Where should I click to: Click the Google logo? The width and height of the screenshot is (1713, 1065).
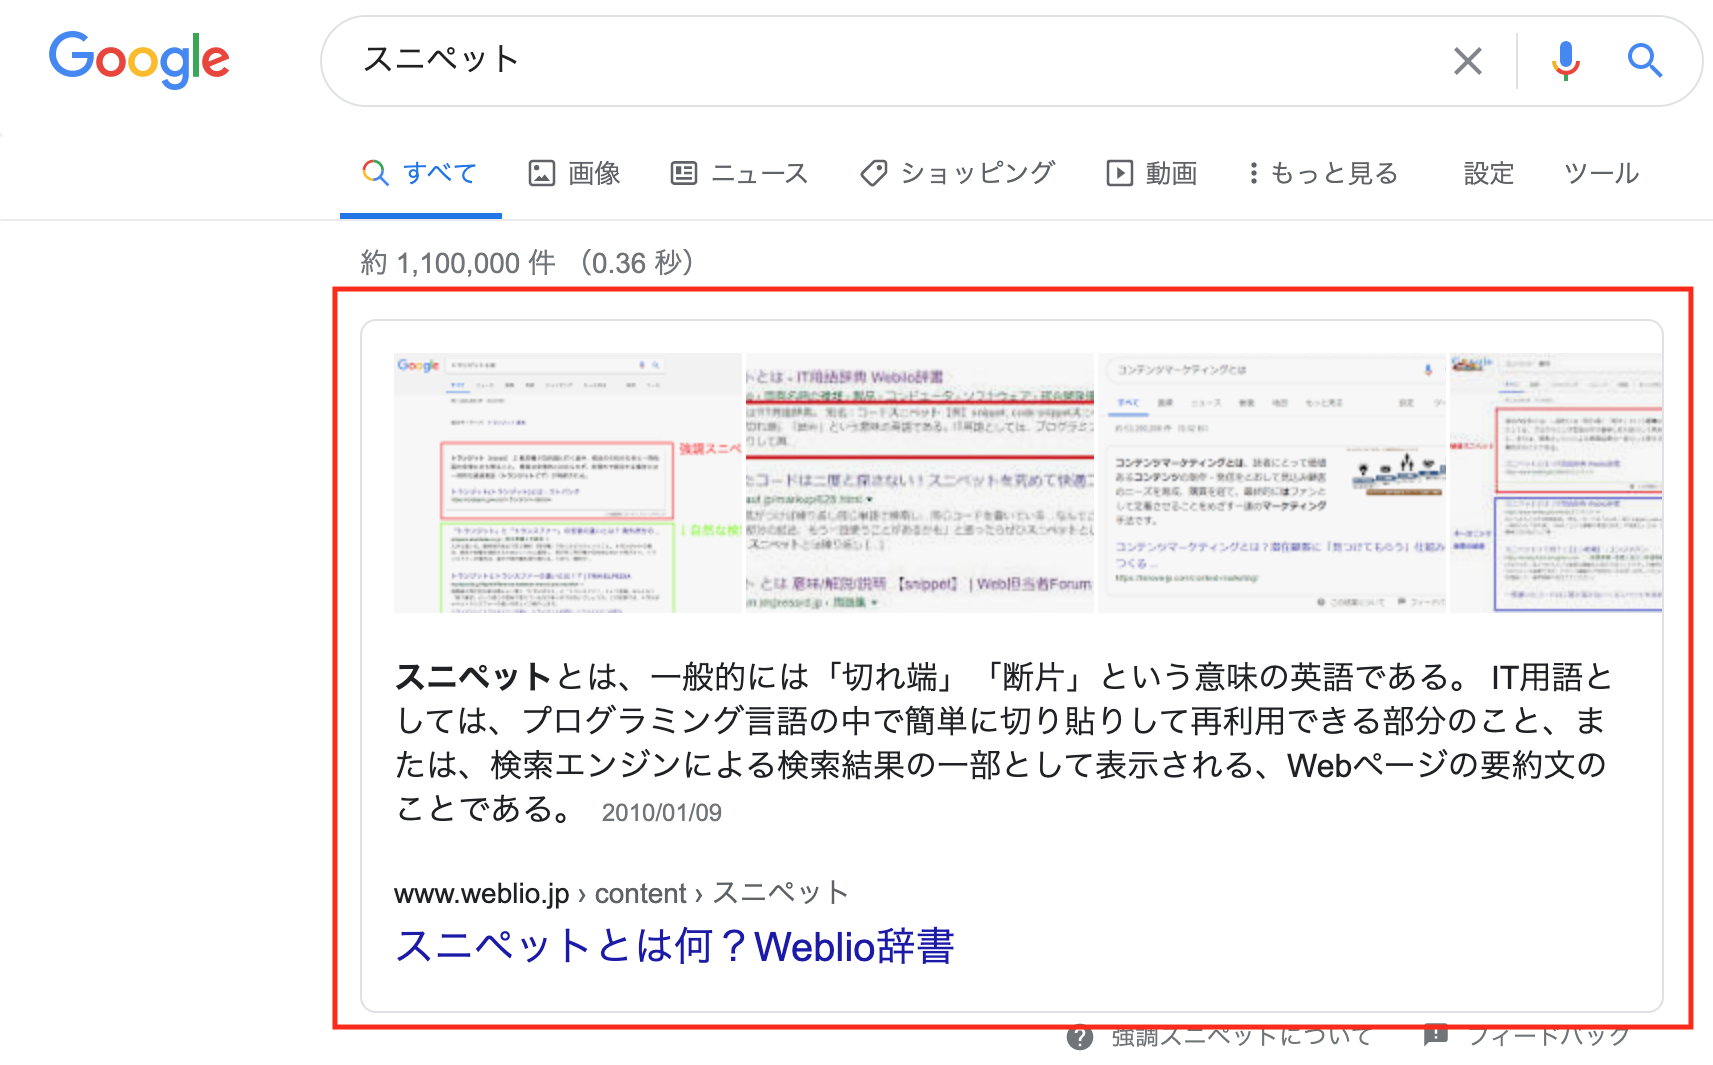tap(139, 60)
